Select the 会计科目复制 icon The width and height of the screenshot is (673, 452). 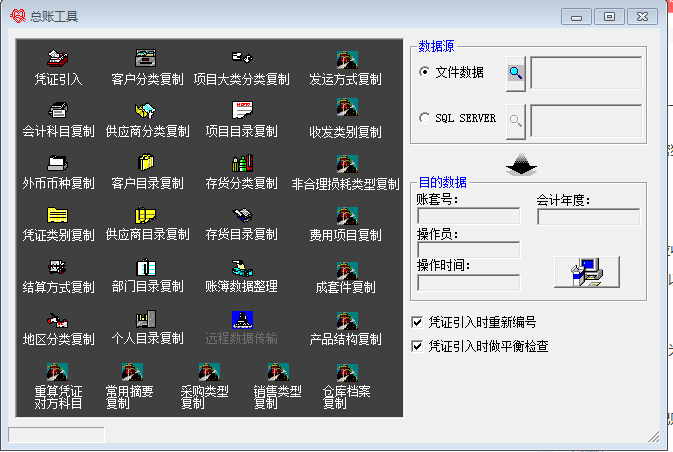click(x=58, y=110)
